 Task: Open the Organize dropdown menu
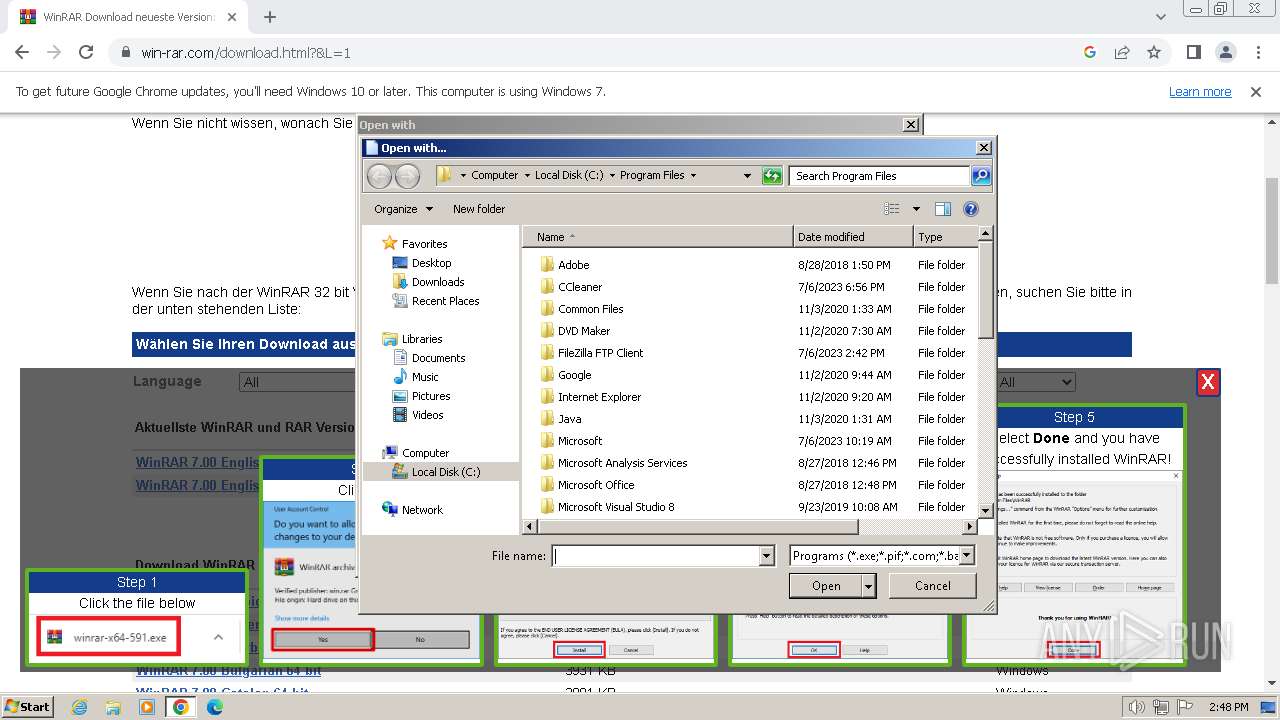click(x=404, y=209)
